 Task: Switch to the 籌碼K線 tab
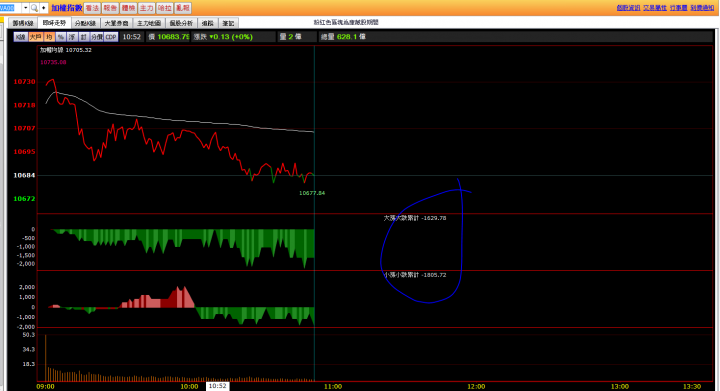tap(23, 23)
